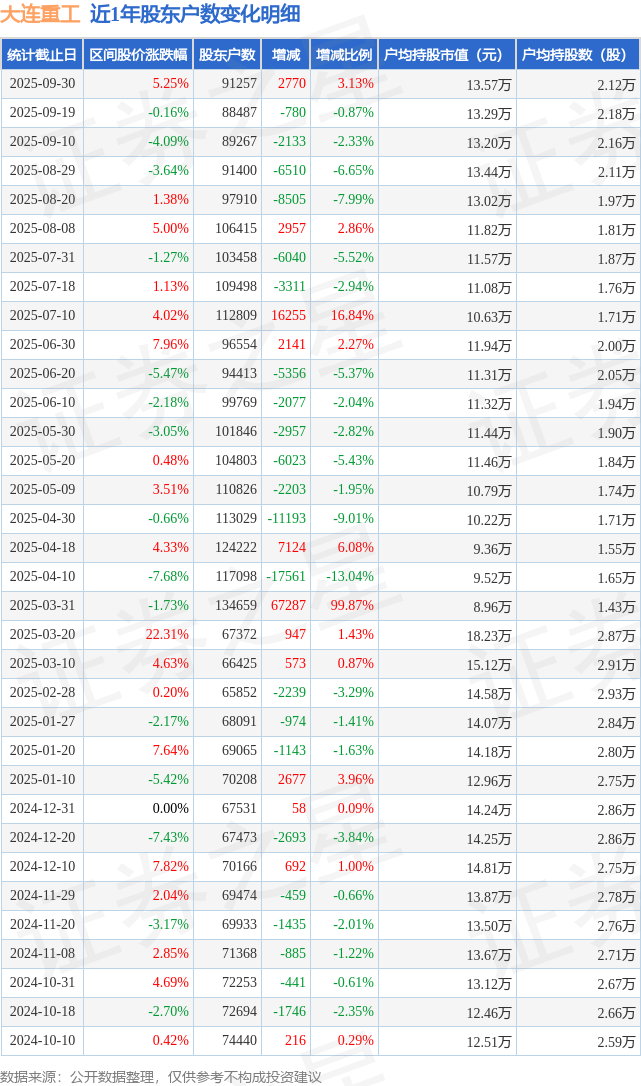Select the 2025-07-10 date cell
This screenshot has height=1086, width=641.
coord(42,316)
